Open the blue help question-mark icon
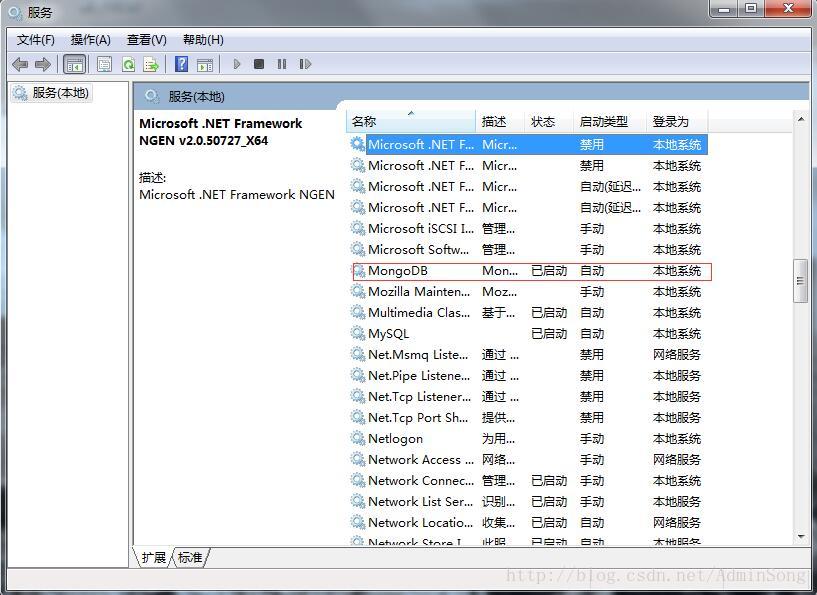 click(x=181, y=64)
